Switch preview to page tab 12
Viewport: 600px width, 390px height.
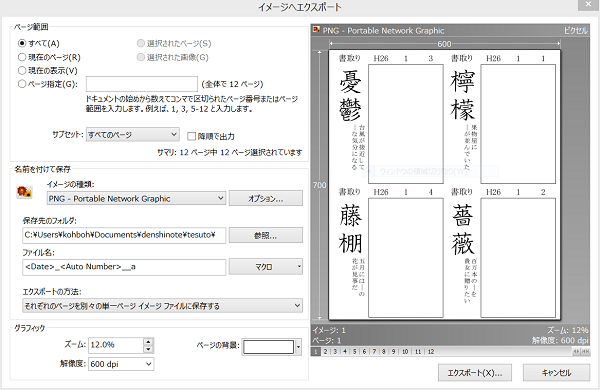431,351
